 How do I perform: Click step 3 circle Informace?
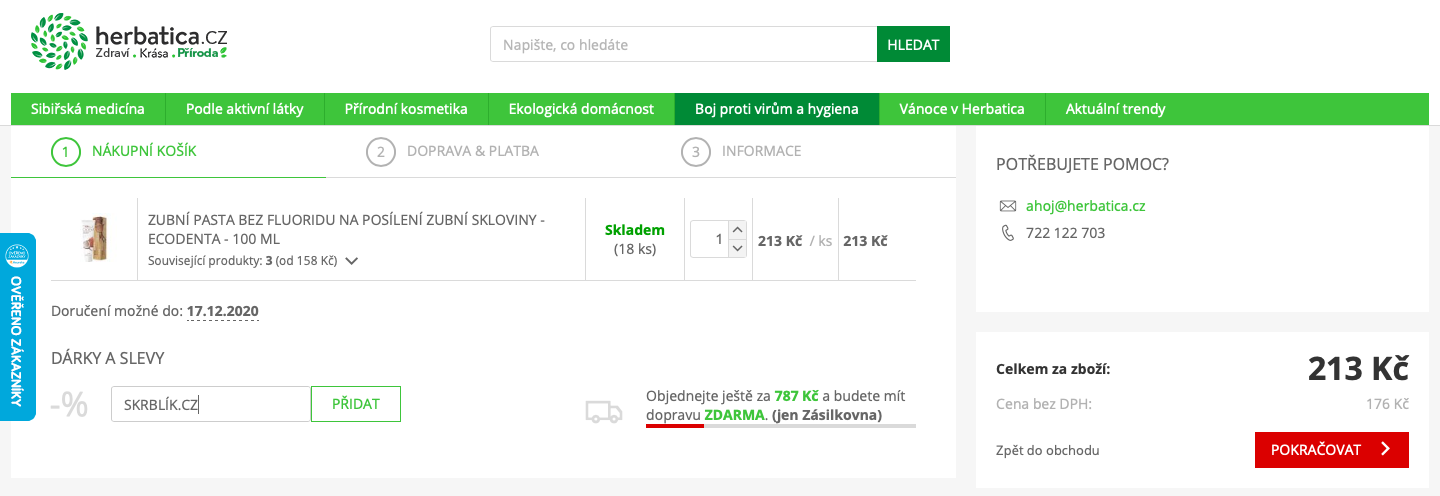tap(695, 152)
